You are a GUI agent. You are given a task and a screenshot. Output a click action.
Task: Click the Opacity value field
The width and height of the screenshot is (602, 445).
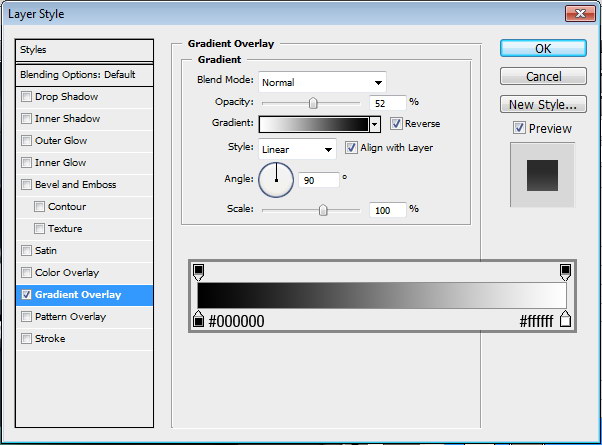click(x=387, y=103)
